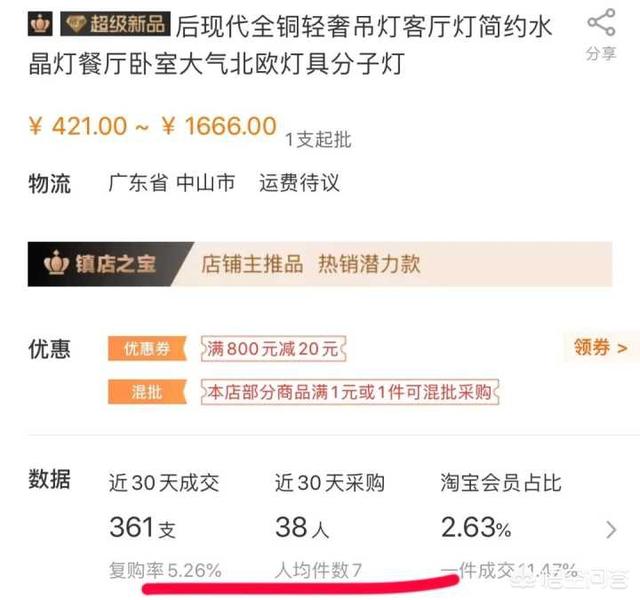View 近30天成交 361支 statistic
Screen dimensions: 640x600
(x=164, y=506)
